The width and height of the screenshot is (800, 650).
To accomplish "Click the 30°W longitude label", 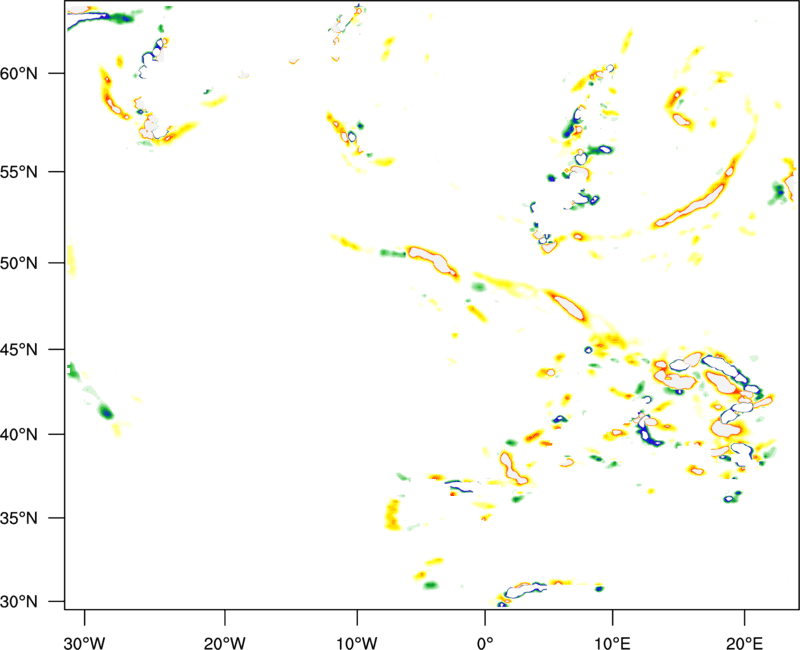I will tap(85, 643).
